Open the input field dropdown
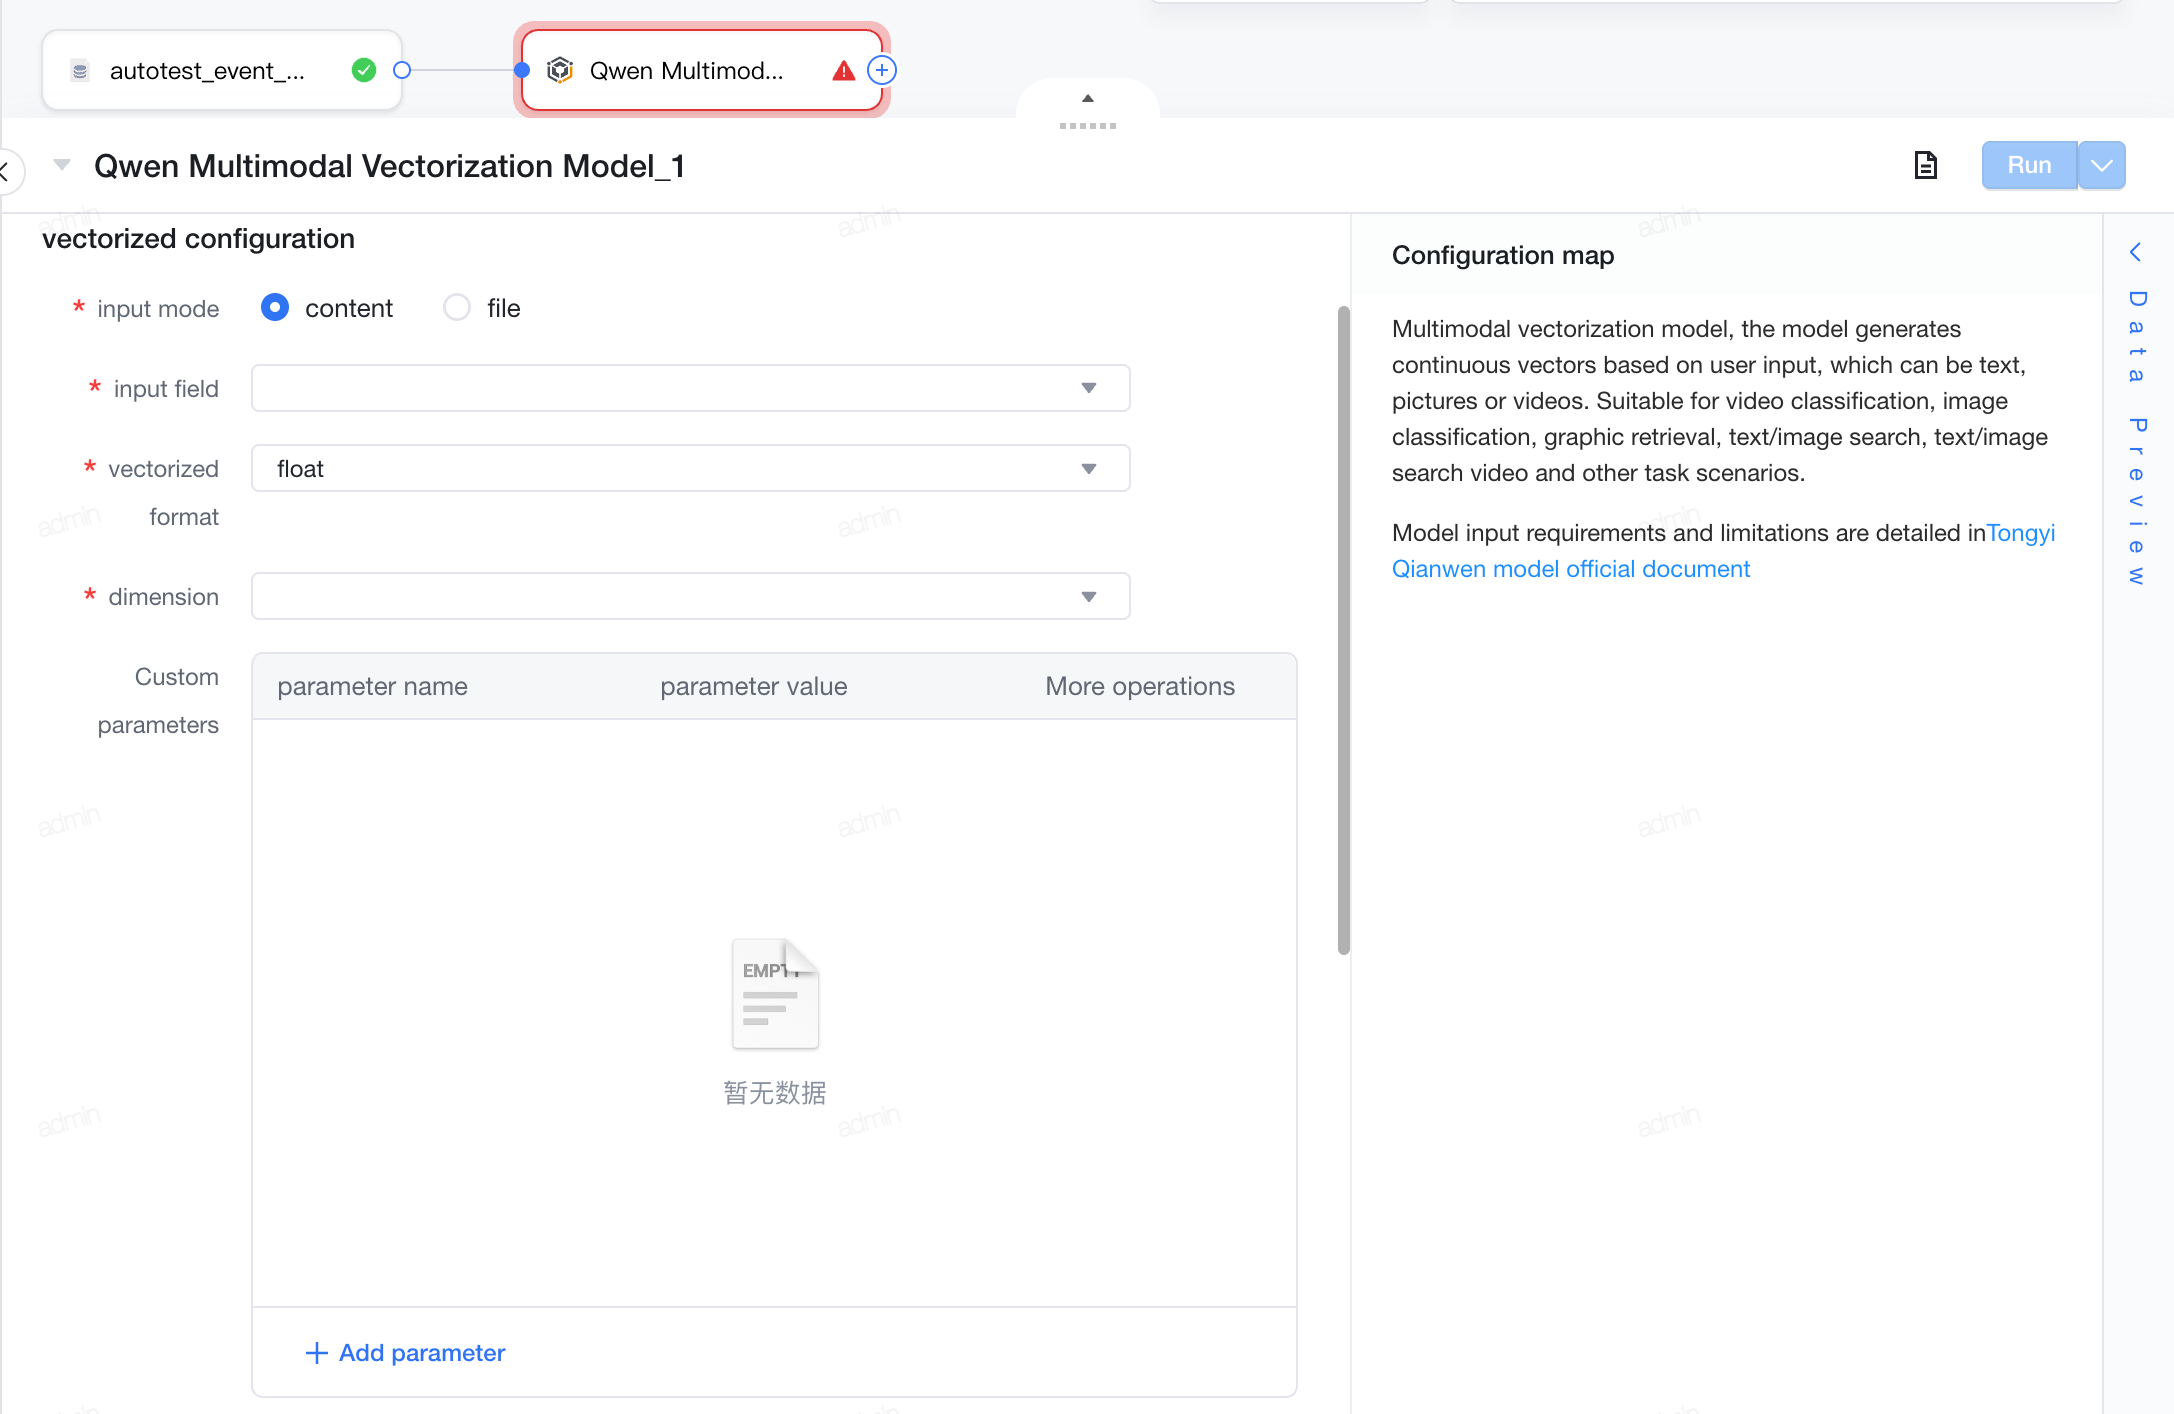 click(690, 388)
